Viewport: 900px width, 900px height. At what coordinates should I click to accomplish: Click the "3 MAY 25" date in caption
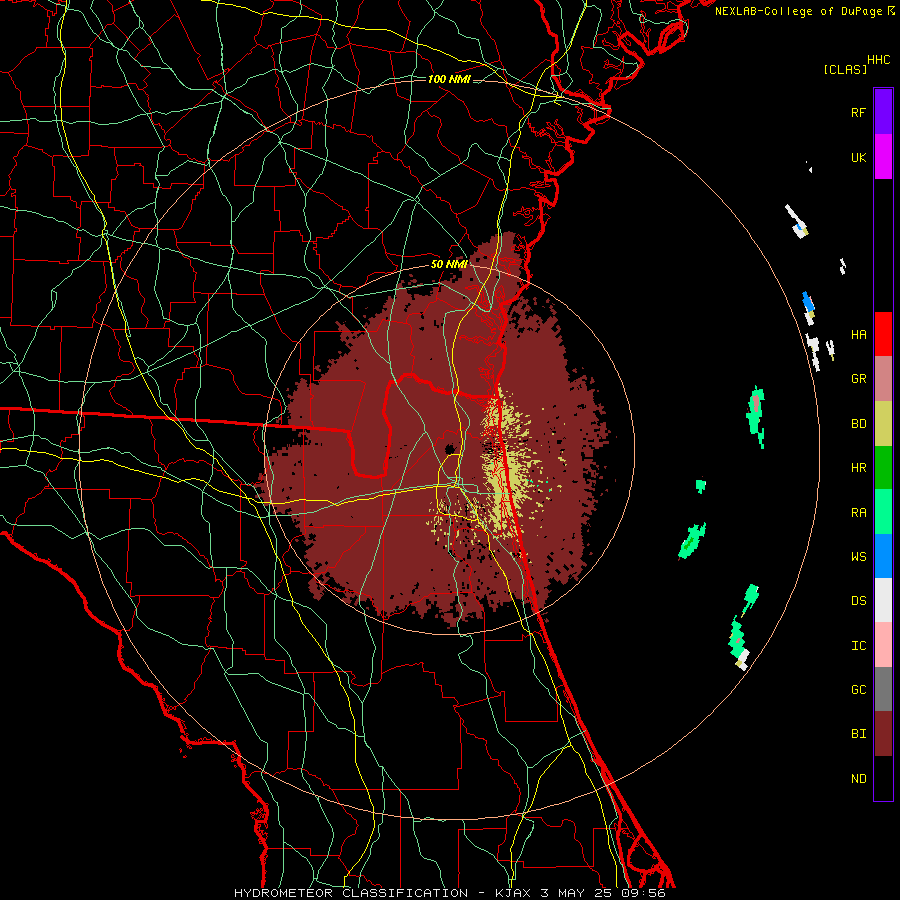[x=578, y=893]
